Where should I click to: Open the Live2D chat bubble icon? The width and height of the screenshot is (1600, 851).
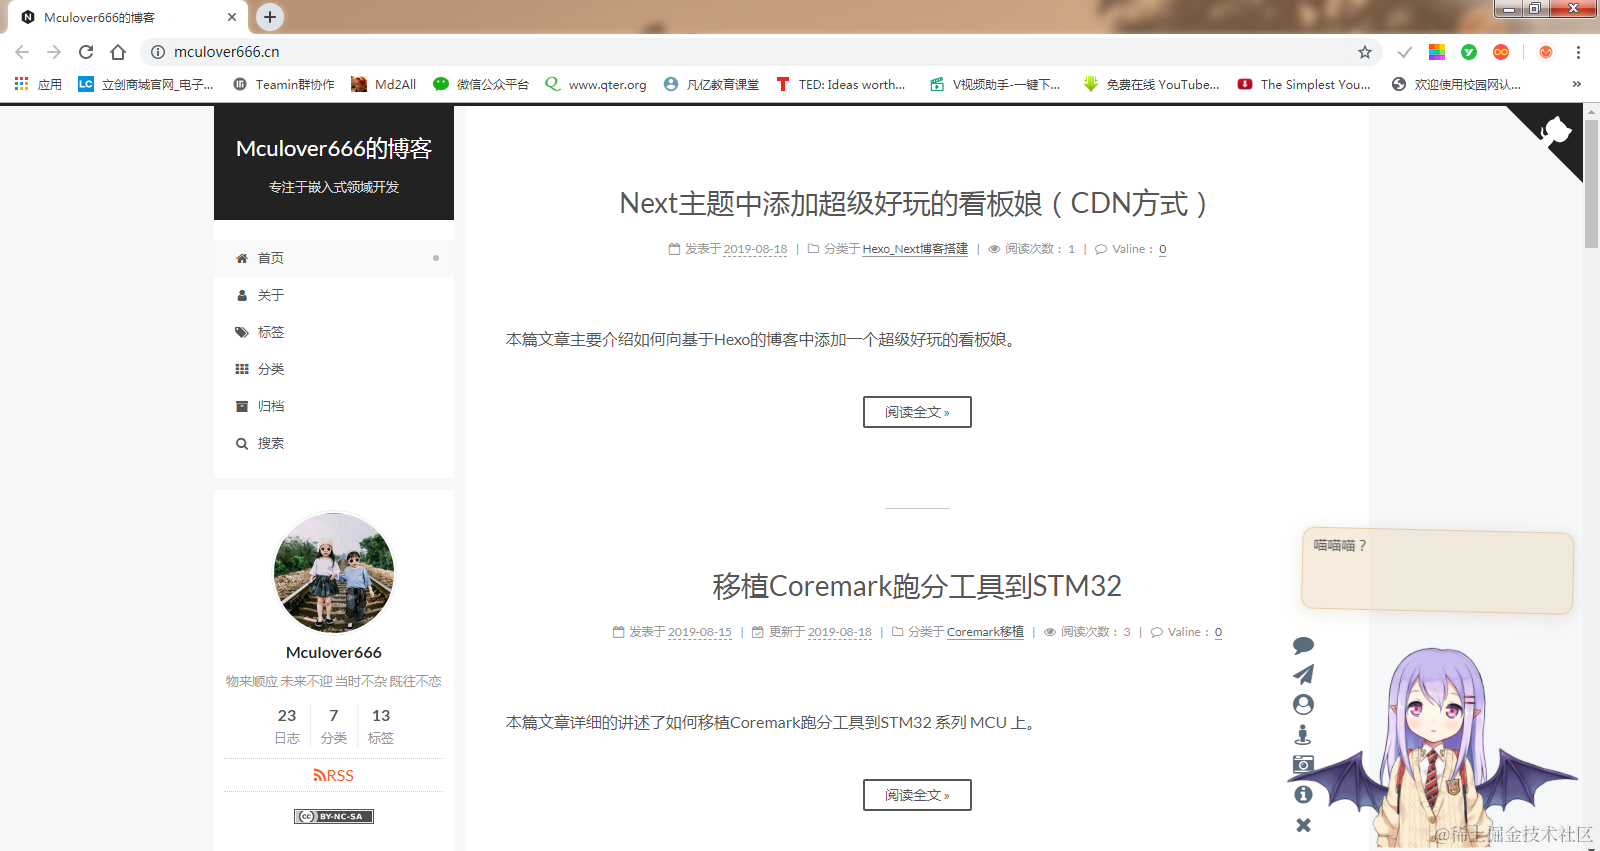click(x=1303, y=646)
